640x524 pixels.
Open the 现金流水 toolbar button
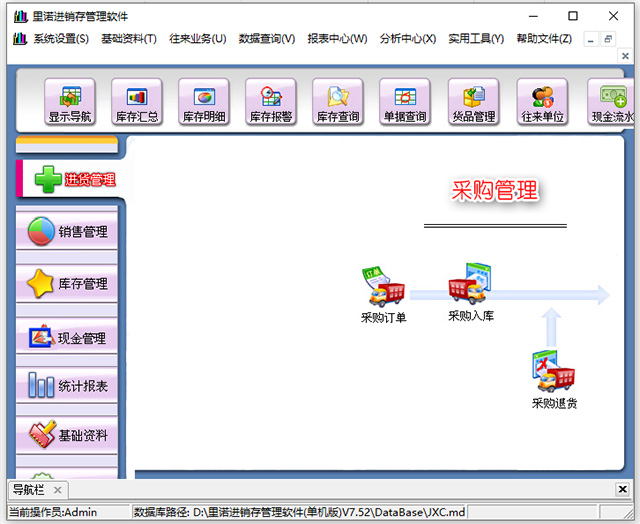tap(611, 102)
